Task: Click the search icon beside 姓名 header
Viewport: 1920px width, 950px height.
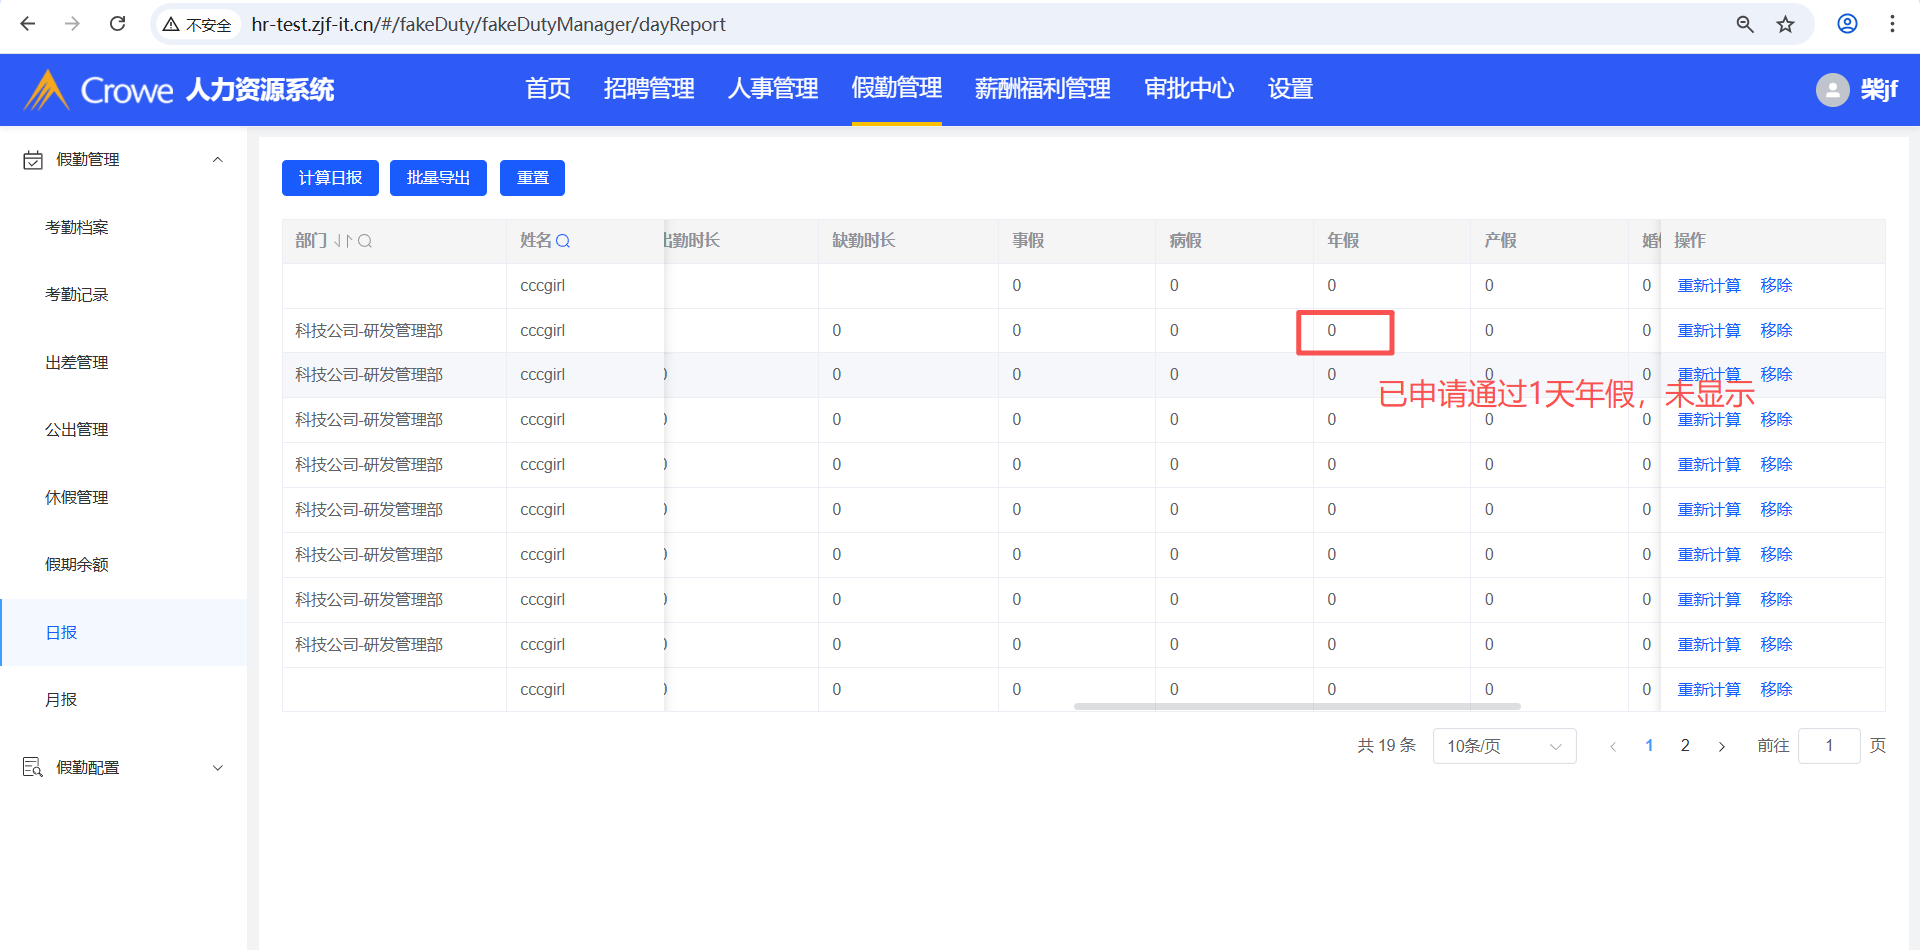Action: 563,241
